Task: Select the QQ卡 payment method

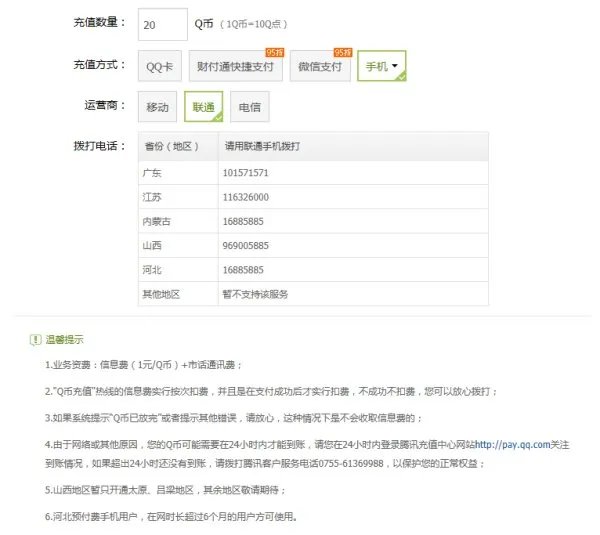Action: click(160, 66)
